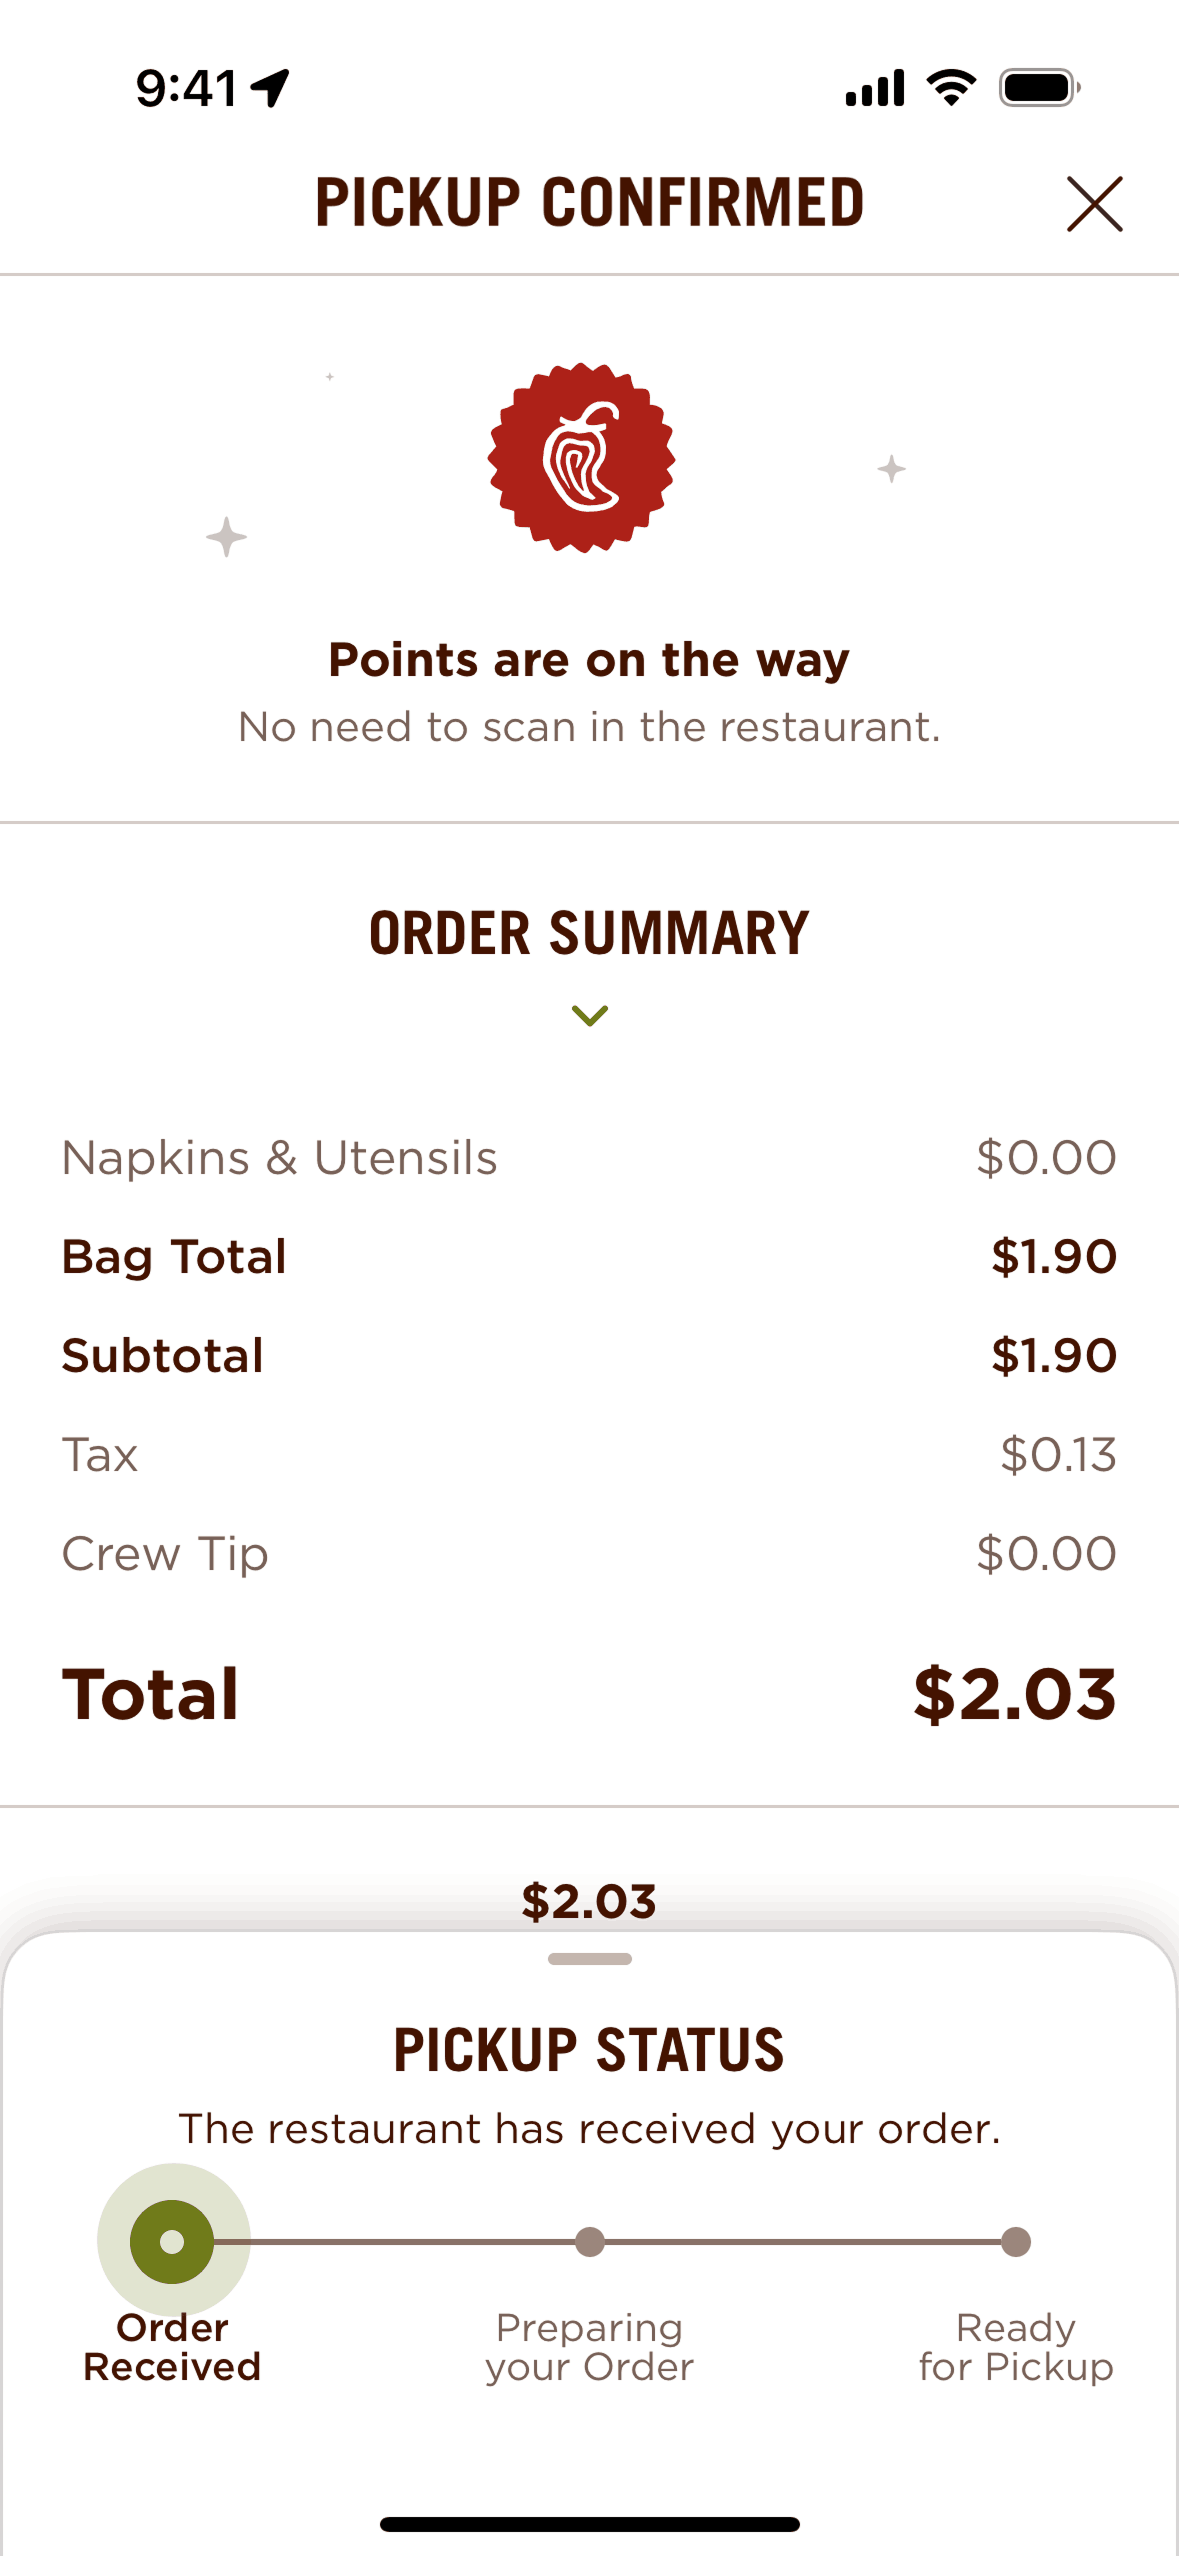The image size is (1179, 2556).
Task: Tap the sparkle star right of badge
Action: [x=891, y=469]
